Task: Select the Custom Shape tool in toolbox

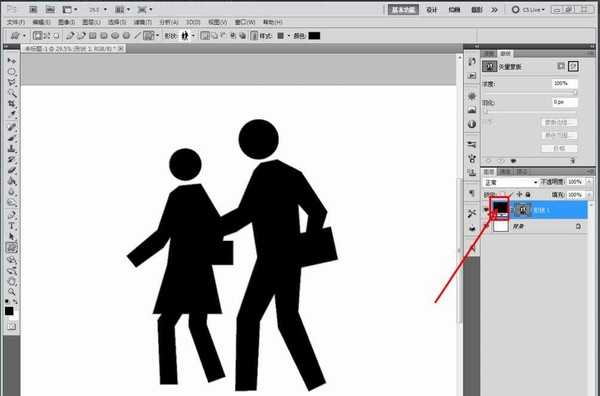Action: pos(12,248)
